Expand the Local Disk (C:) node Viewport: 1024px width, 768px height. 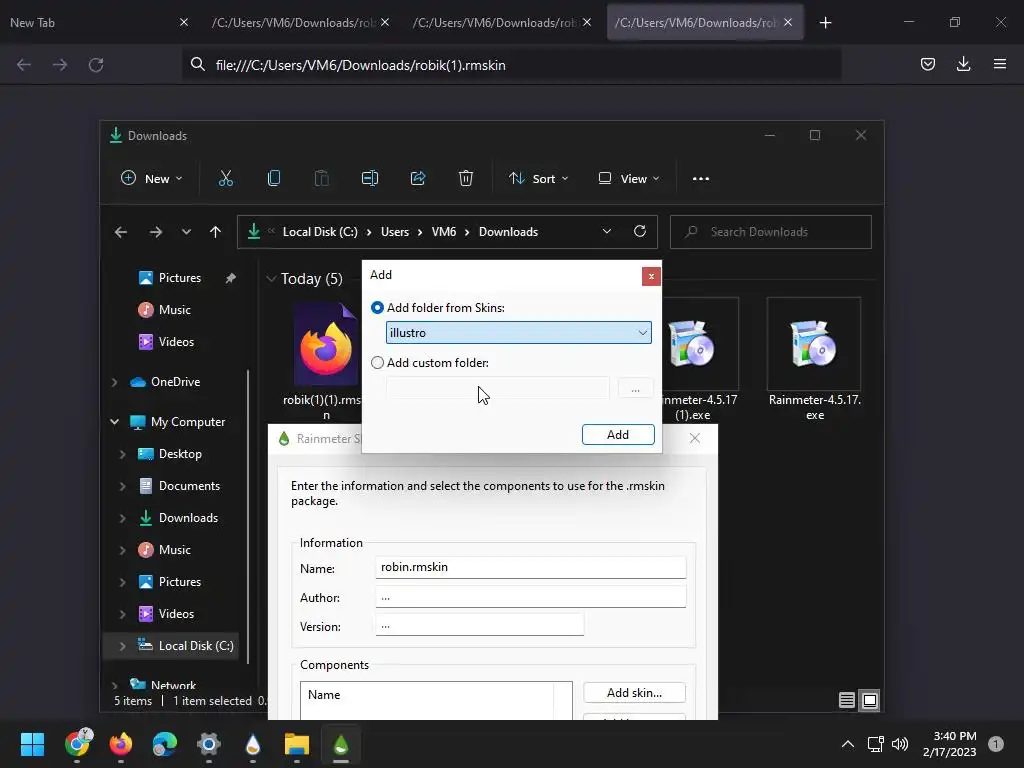pyautogui.click(x=123, y=646)
